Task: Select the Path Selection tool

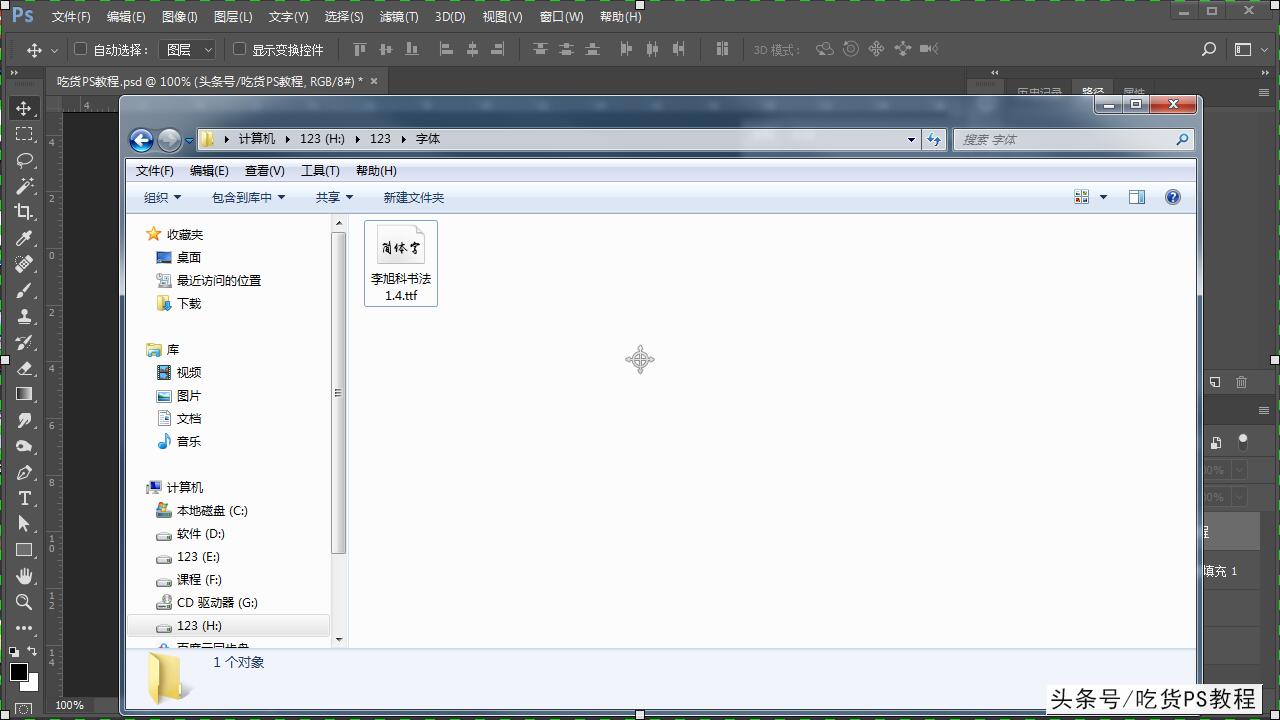Action: tap(24, 524)
